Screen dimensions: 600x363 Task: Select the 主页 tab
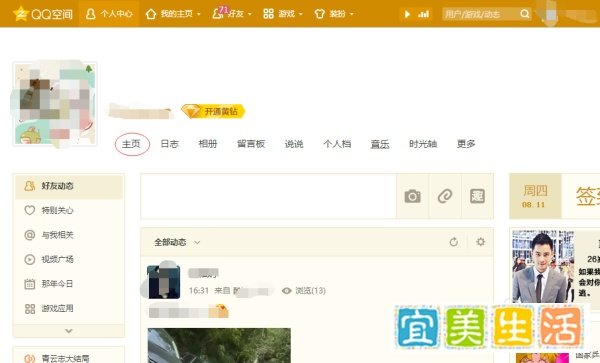(132, 144)
